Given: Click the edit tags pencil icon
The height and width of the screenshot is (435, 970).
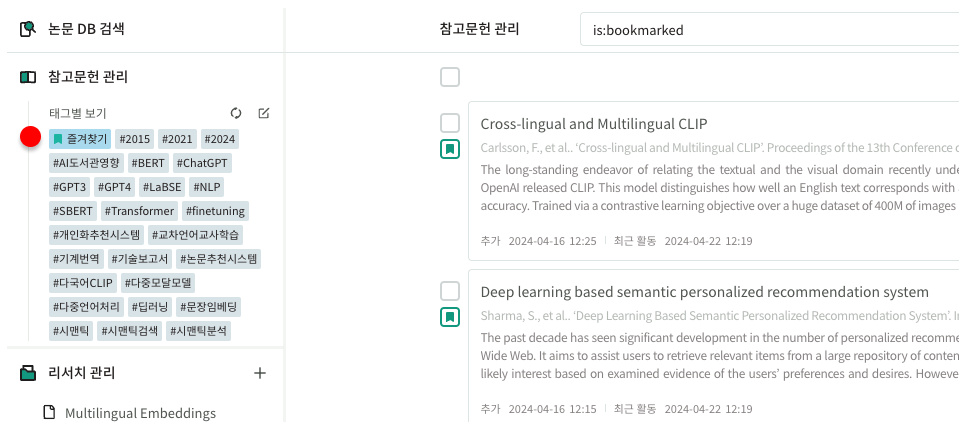Looking at the screenshot, I should [264, 113].
